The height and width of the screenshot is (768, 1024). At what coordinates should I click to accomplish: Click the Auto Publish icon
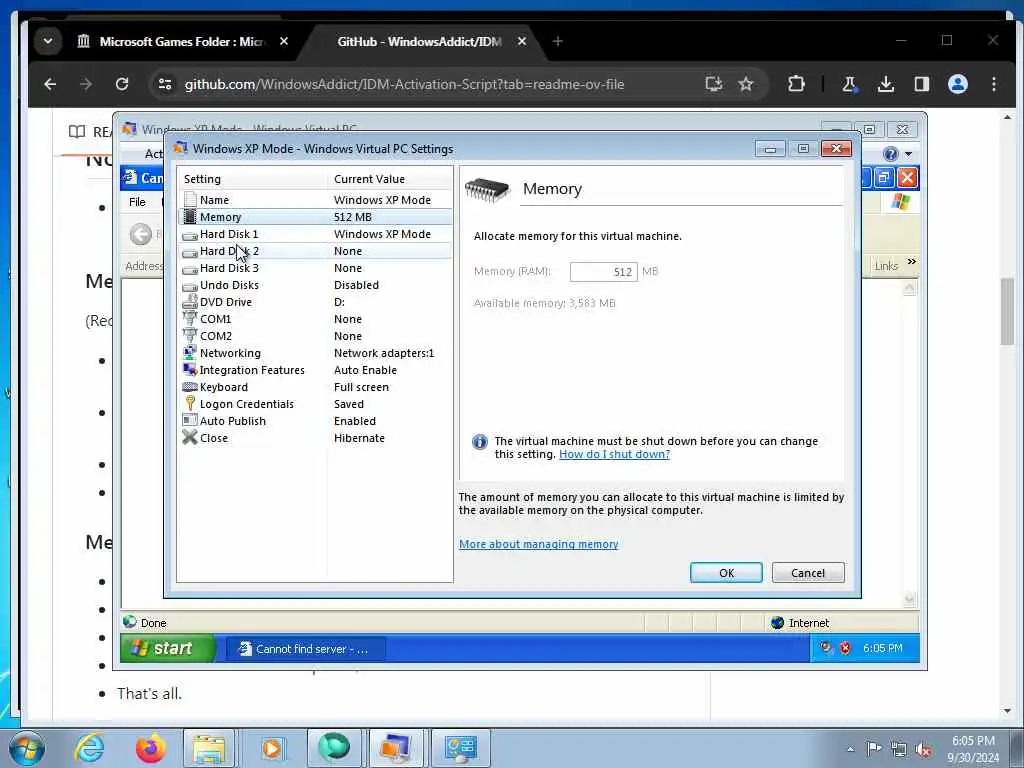[x=189, y=421]
